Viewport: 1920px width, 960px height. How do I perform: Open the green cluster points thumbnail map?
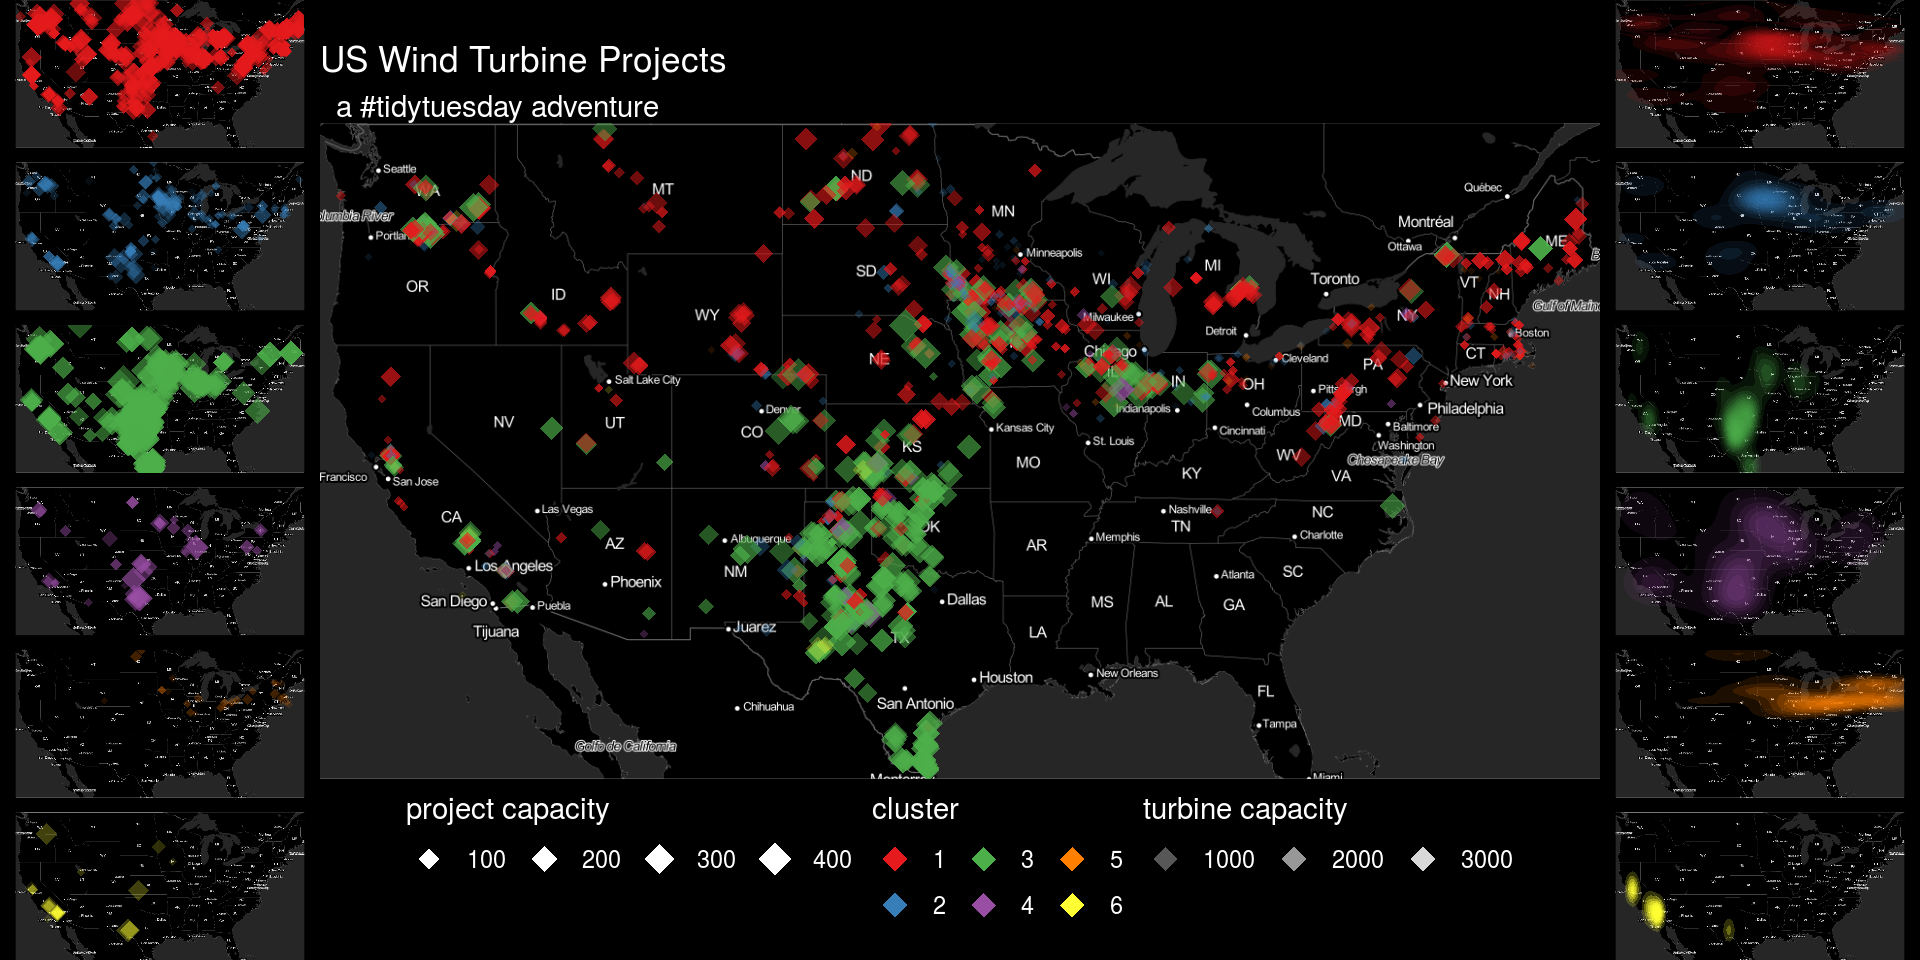click(x=160, y=399)
